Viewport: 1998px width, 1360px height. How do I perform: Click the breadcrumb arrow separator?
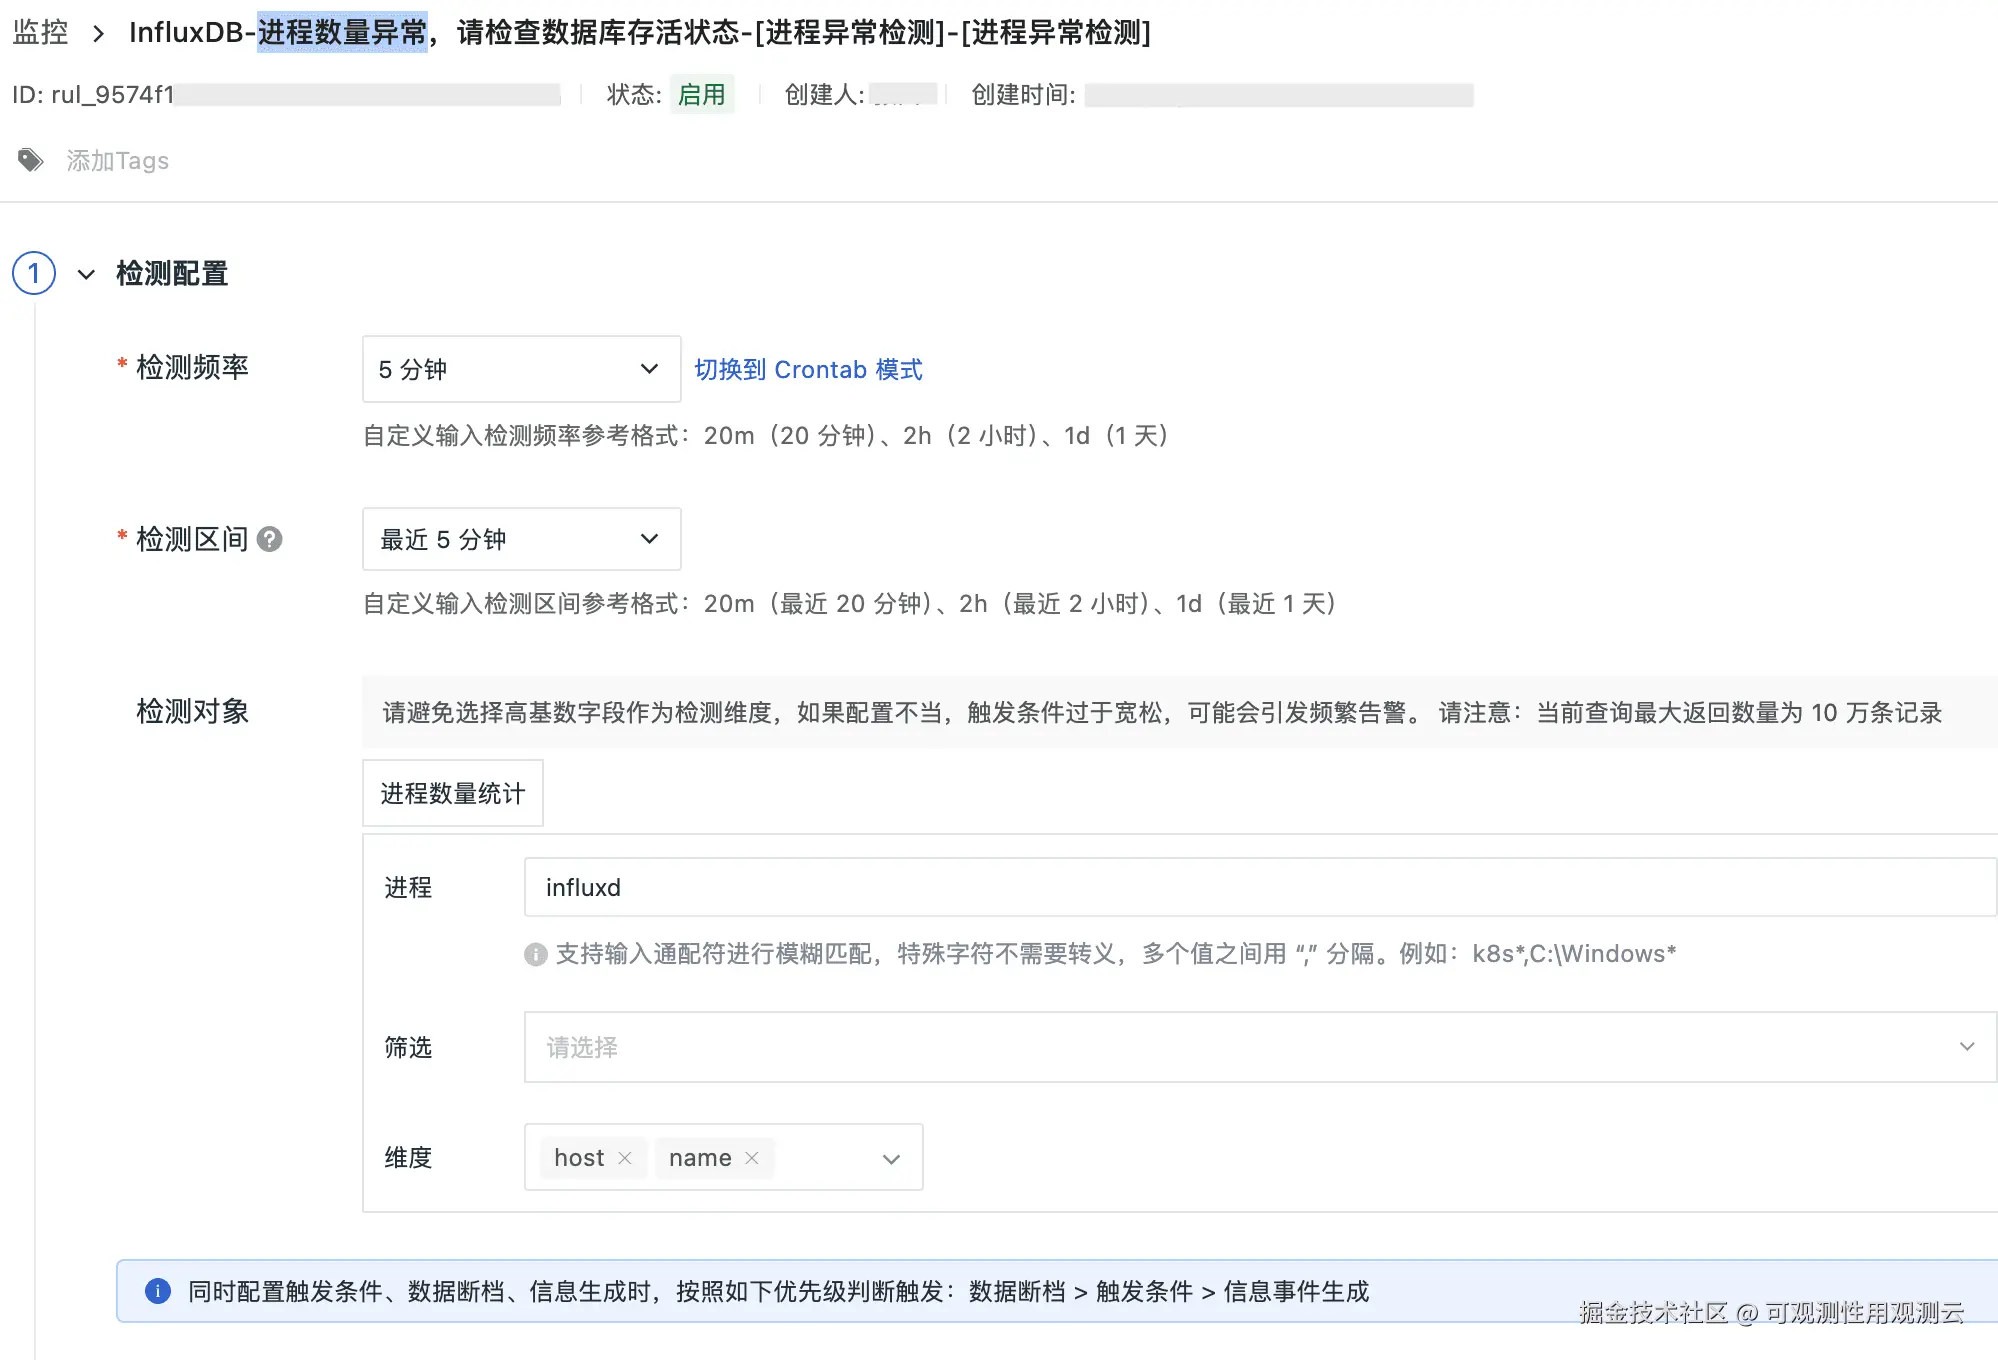98,34
